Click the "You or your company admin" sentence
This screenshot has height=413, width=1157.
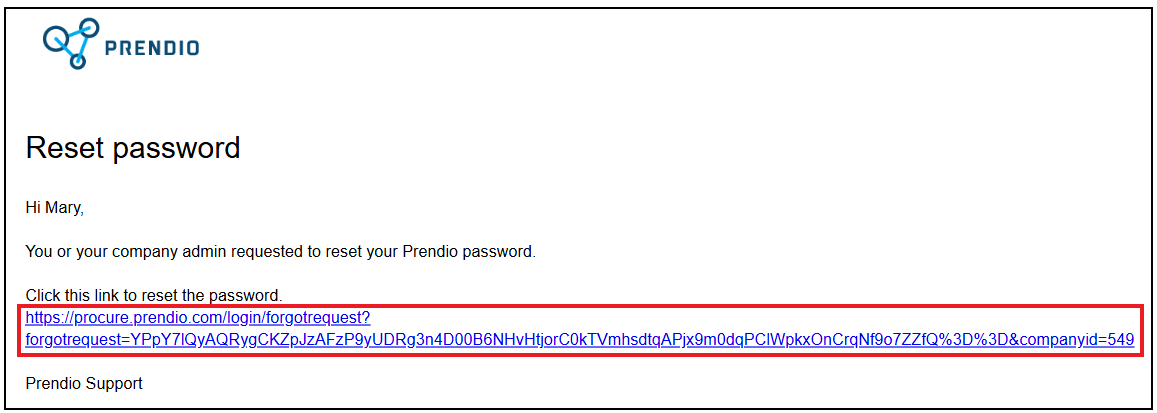280,252
